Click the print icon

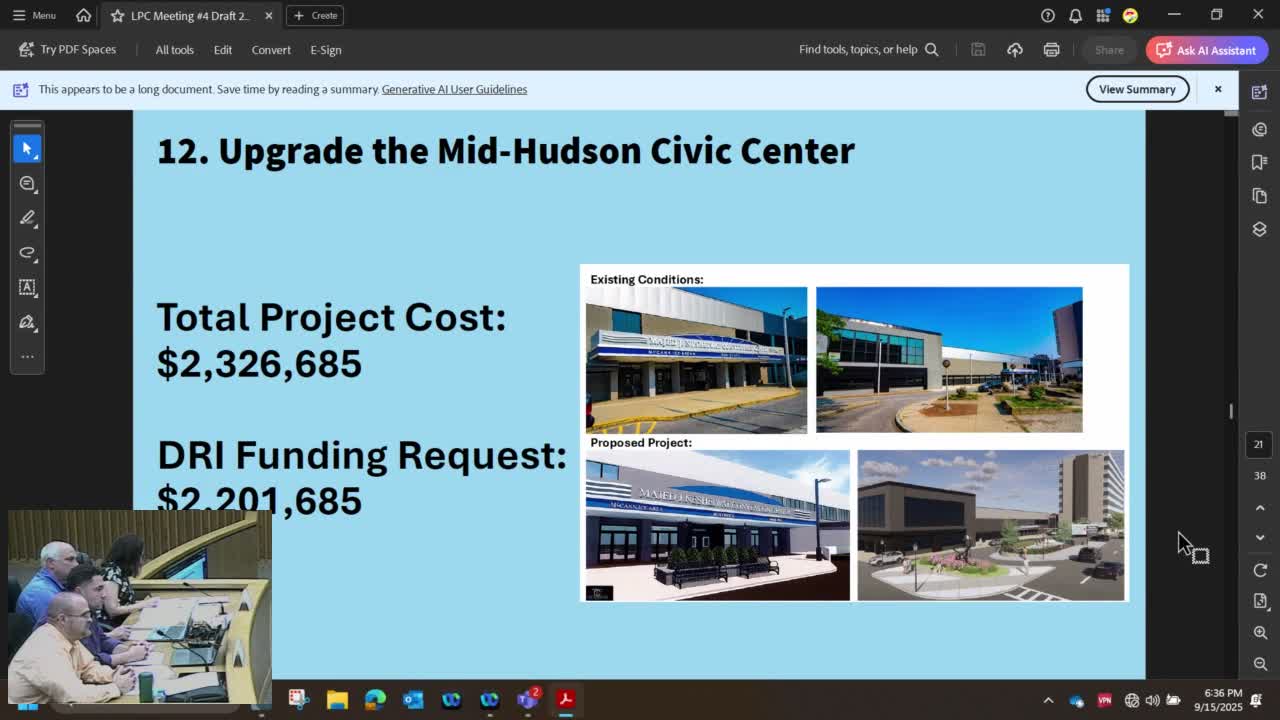point(1051,50)
